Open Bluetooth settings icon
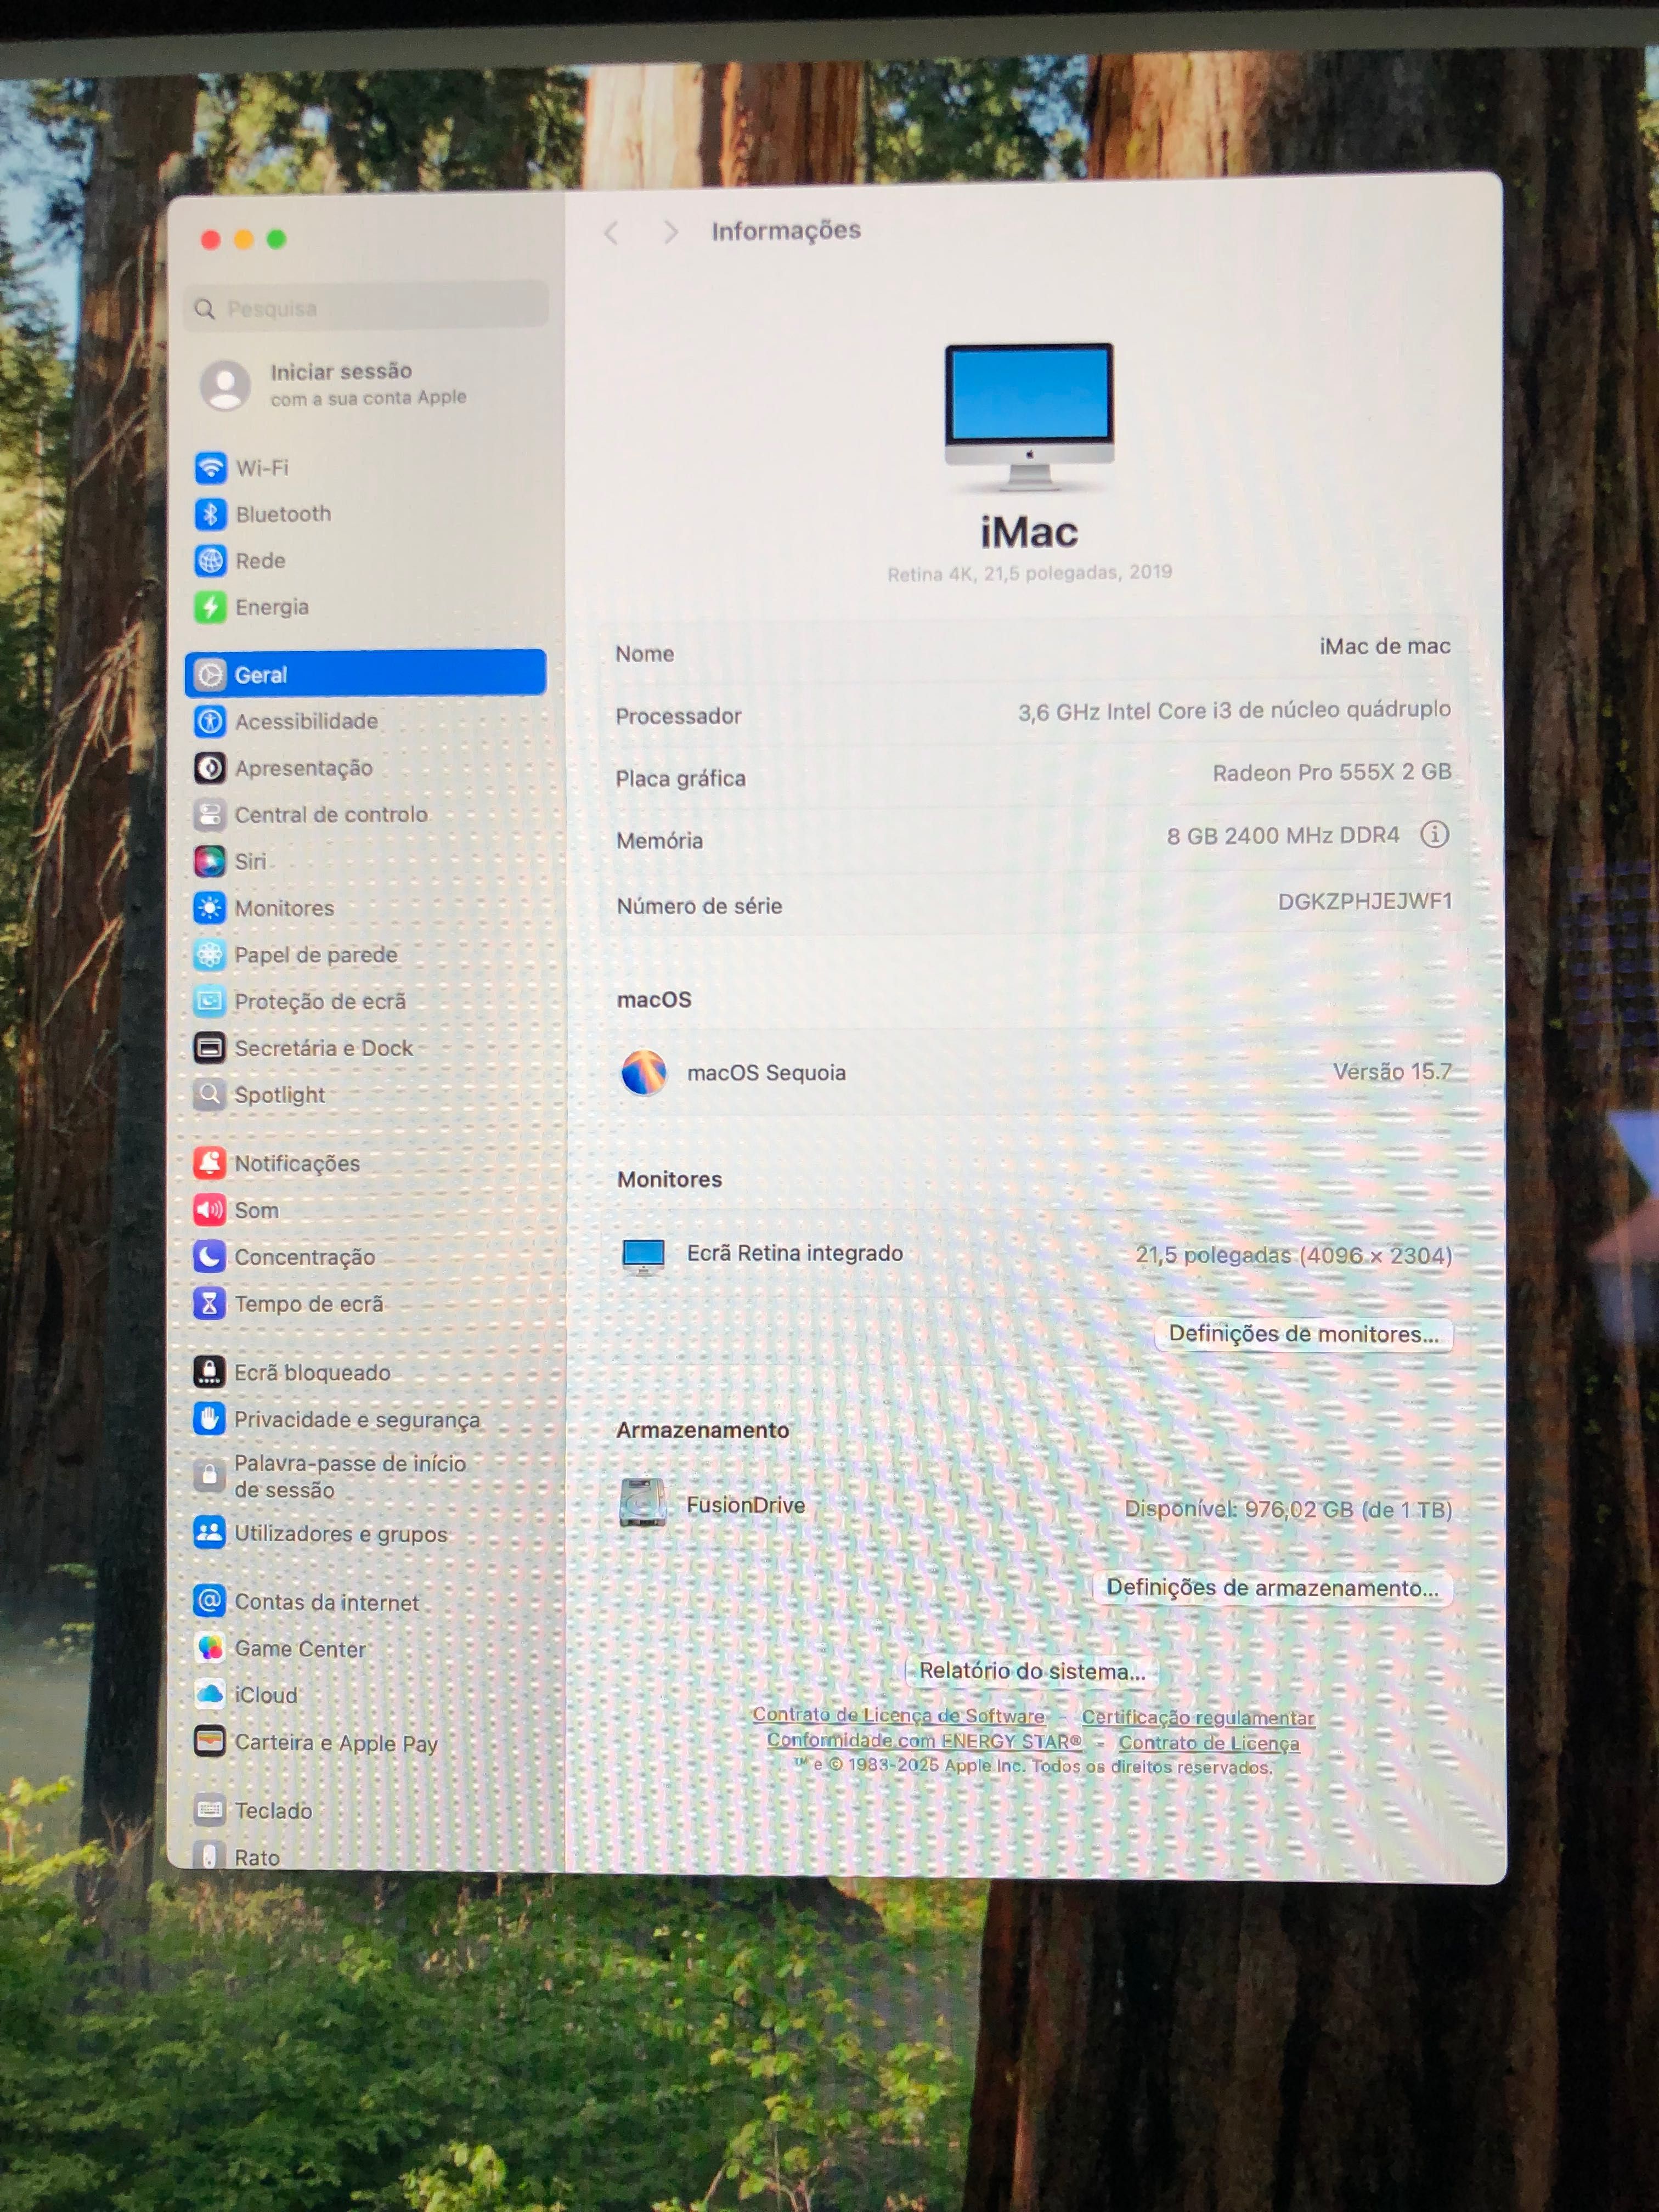1659x2212 pixels. 210,514
